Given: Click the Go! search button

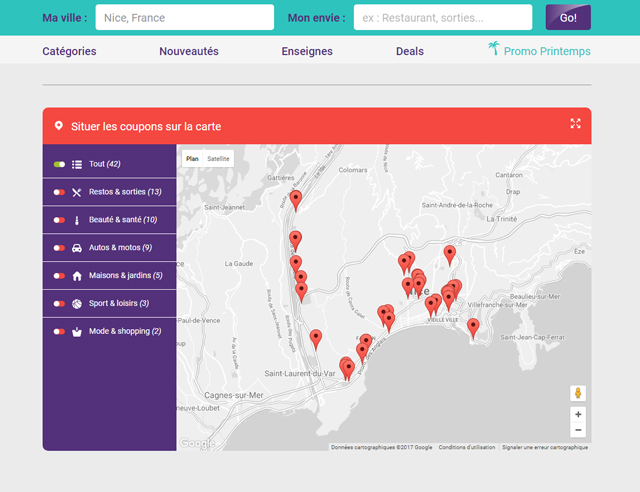Looking at the screenshot, I should (568, 18).
